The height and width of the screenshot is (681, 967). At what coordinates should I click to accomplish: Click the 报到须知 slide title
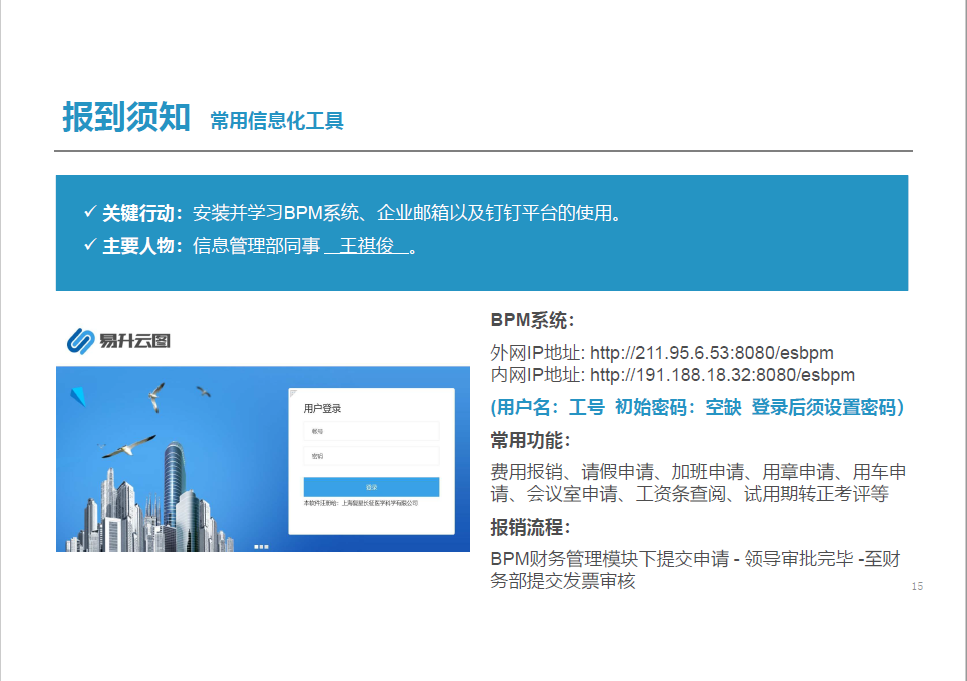126,118
